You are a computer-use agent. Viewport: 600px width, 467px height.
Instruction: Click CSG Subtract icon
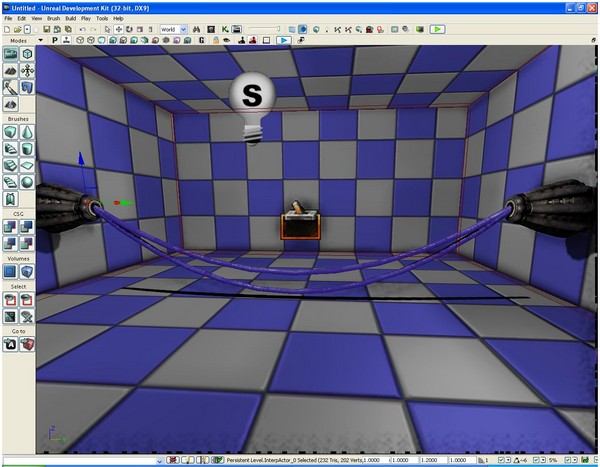click(27, 227)
